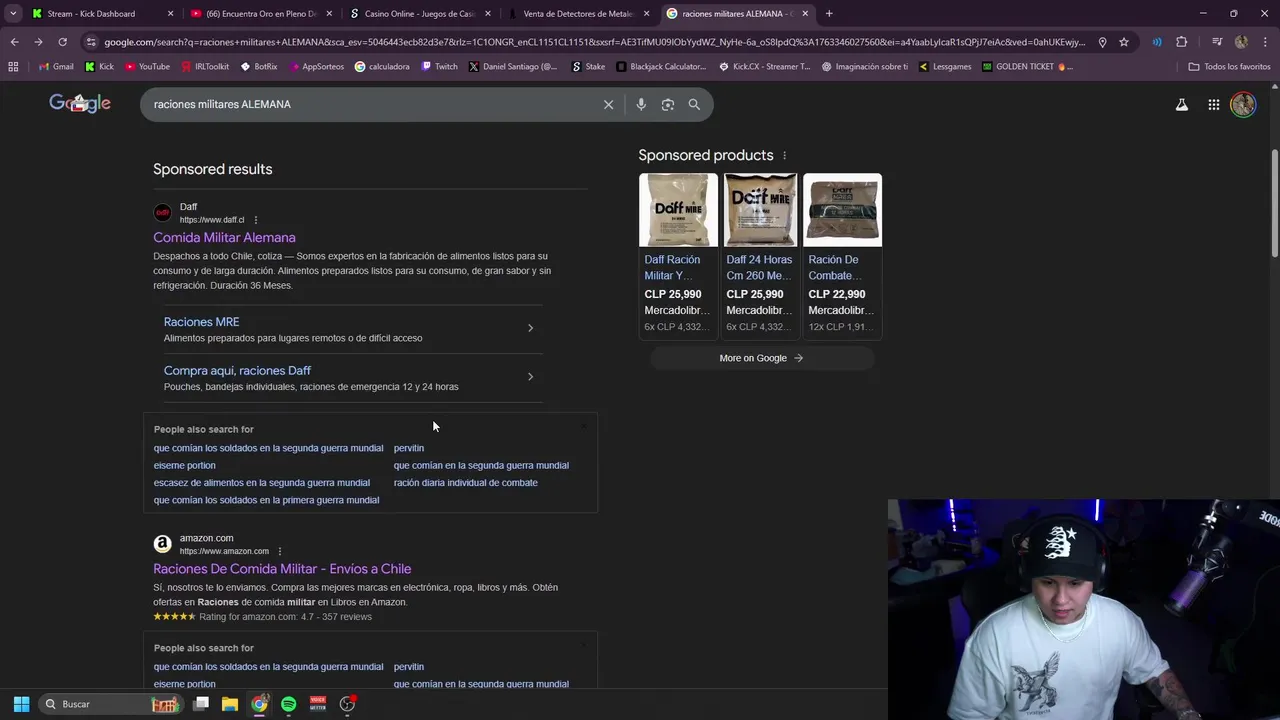Open the Gmail bookmark
Screen dimensions: 1280x720
pyautogui.click(x=55, y=66)
